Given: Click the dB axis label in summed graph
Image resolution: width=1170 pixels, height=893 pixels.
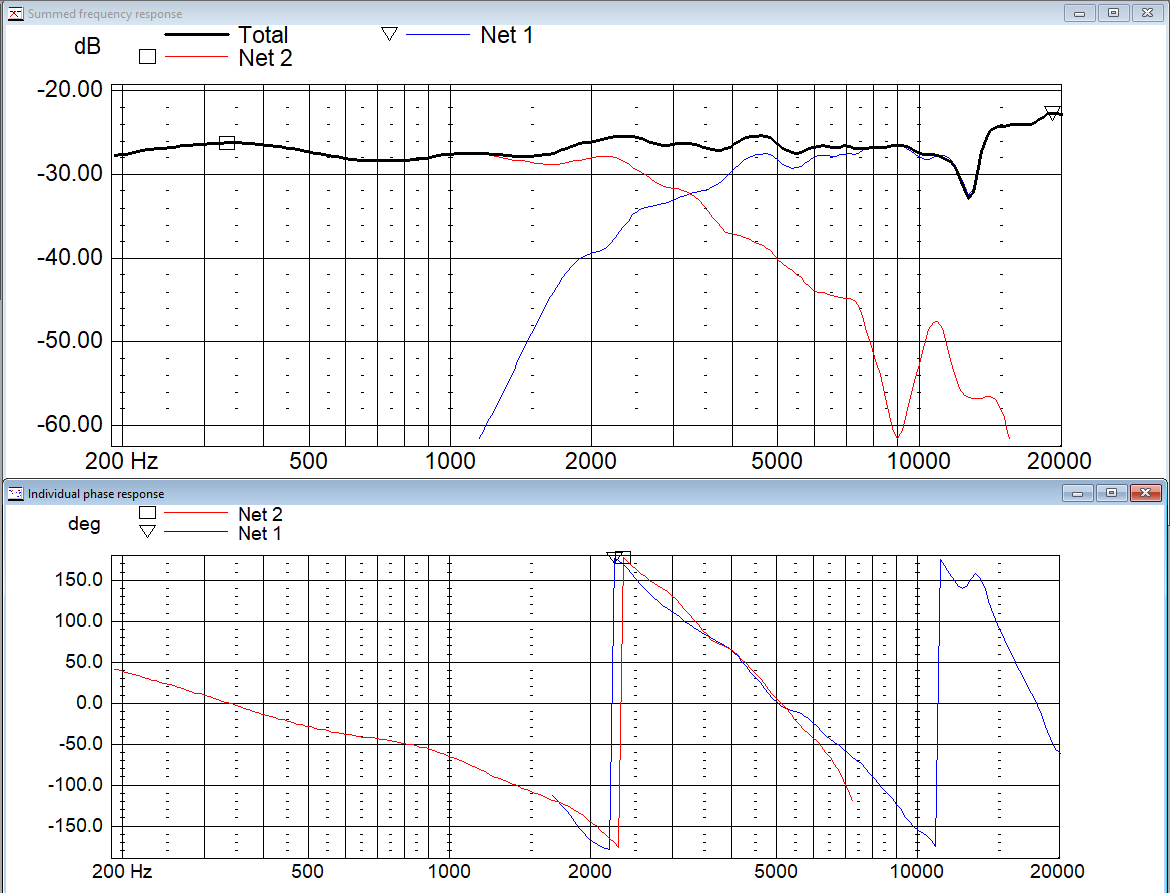Looking at the screenshot, I should pyautogui.click(x=88, y=47).
